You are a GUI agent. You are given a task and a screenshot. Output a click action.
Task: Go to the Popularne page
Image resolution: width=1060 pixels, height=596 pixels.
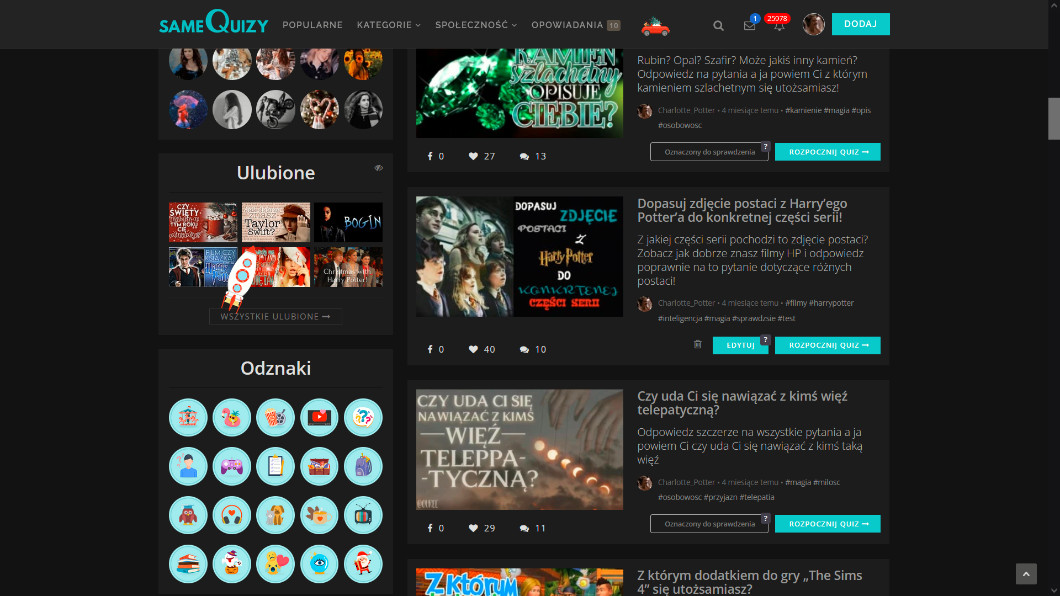tap(312, 25)
